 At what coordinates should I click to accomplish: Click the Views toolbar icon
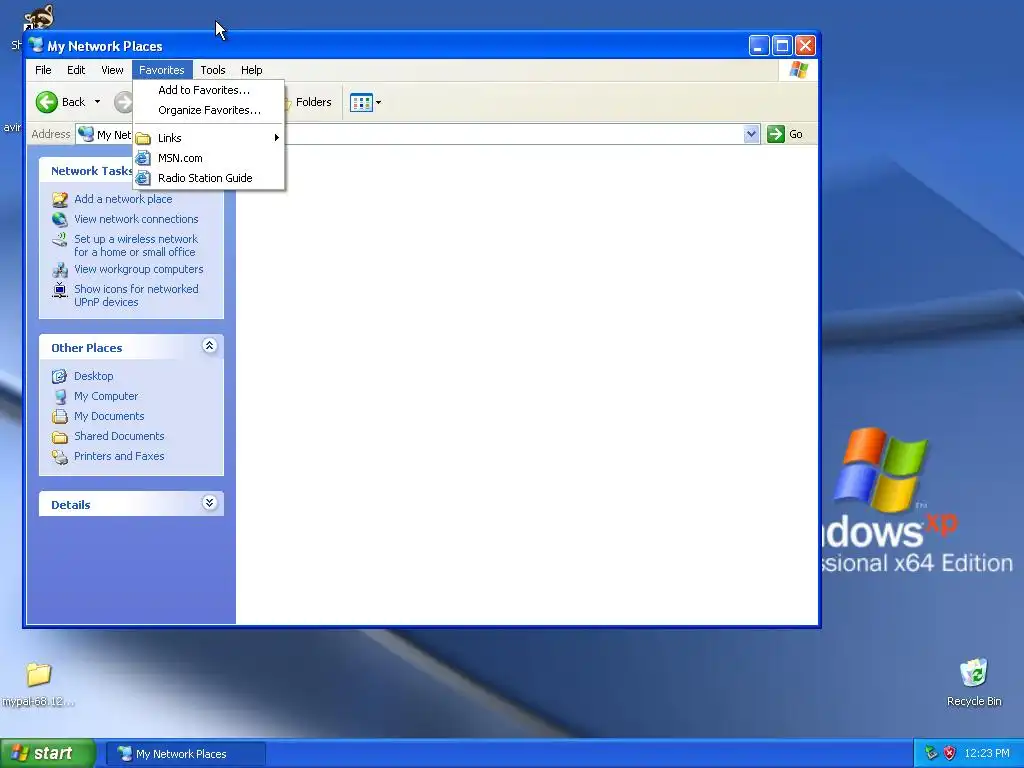361,103
